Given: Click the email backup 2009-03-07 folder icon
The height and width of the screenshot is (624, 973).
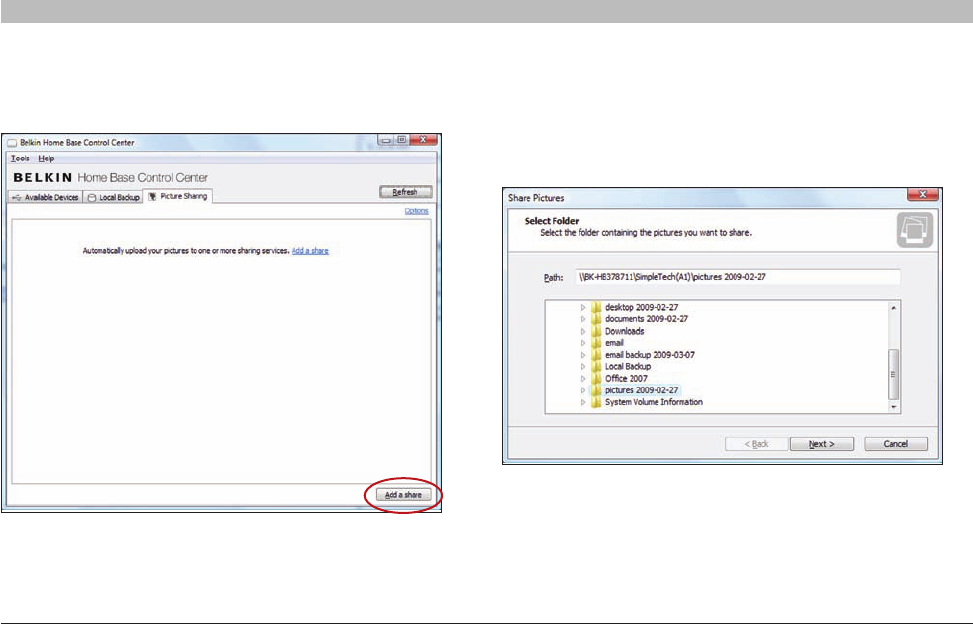Looking at the screenshot, I should coord(596,355).
